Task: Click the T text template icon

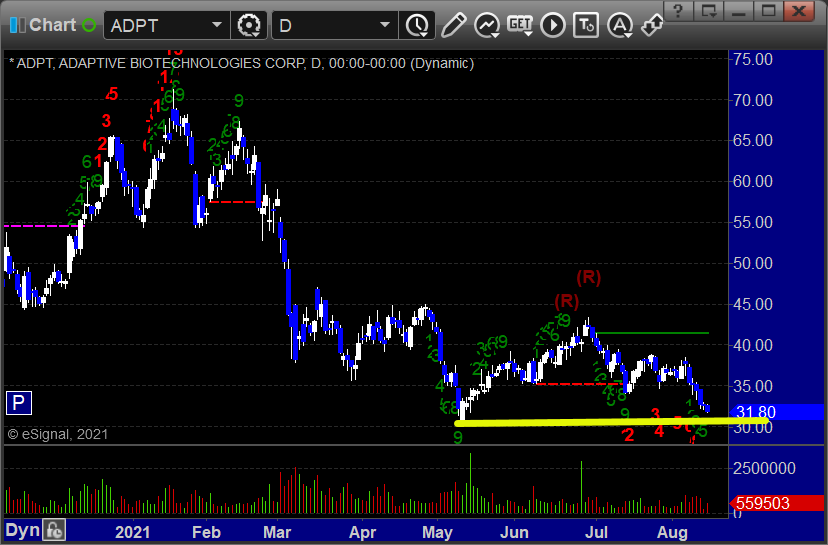Action: click(586, 25)
